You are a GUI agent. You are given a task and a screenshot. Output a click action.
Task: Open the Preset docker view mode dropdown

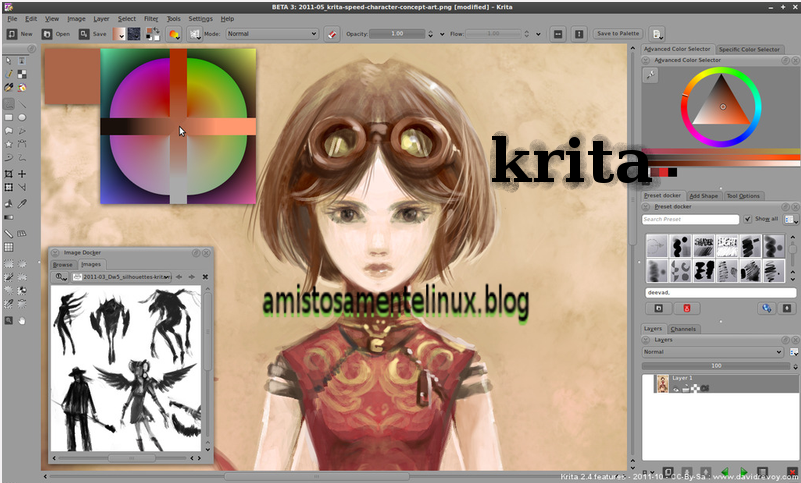tap(791, 219)
